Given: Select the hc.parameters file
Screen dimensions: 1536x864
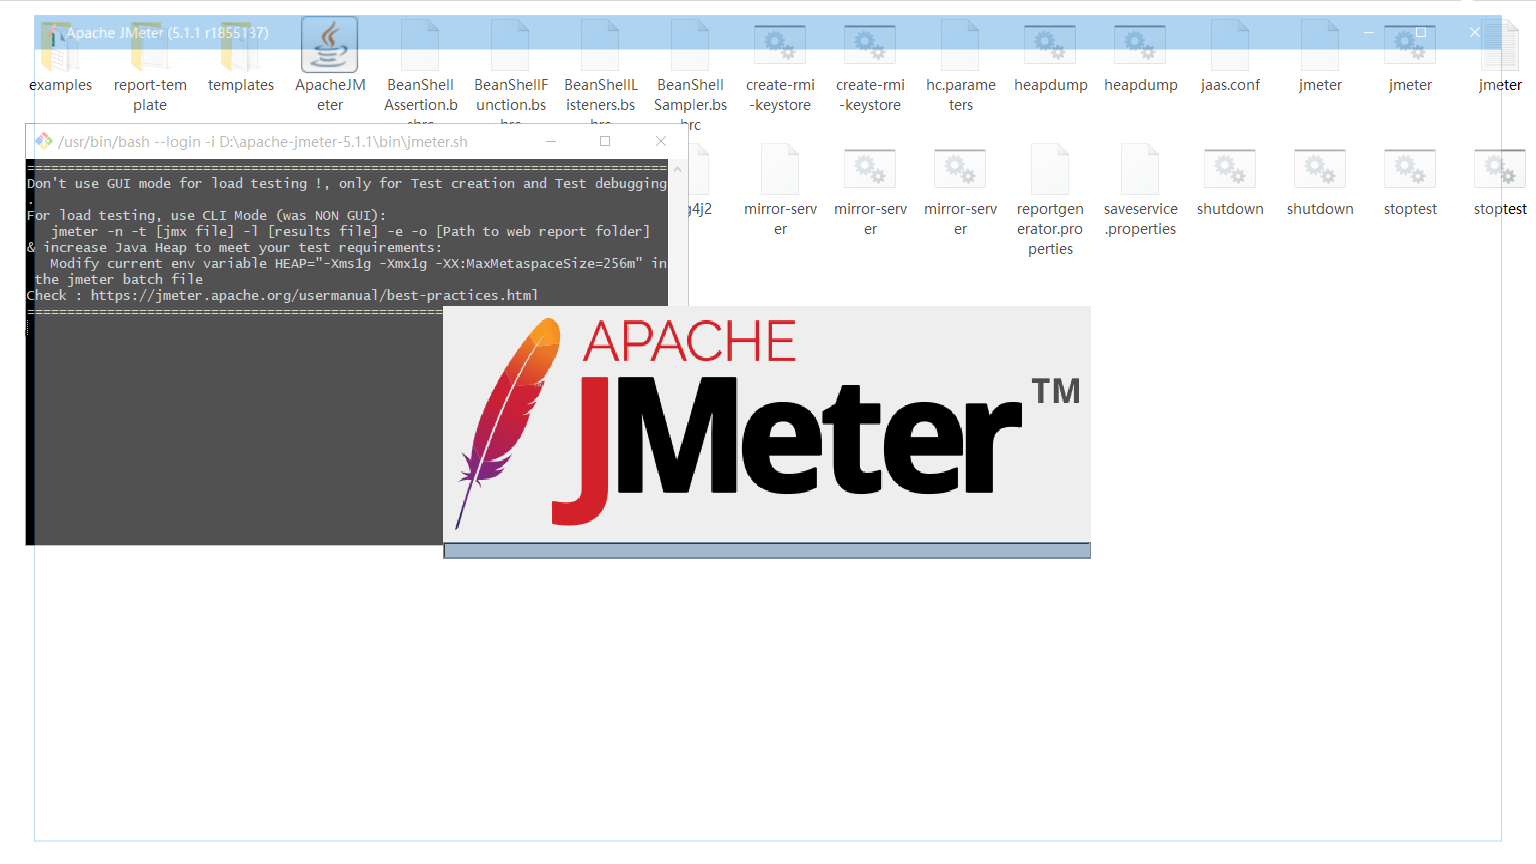Looking at the screenshot, I should click(960, 68).
